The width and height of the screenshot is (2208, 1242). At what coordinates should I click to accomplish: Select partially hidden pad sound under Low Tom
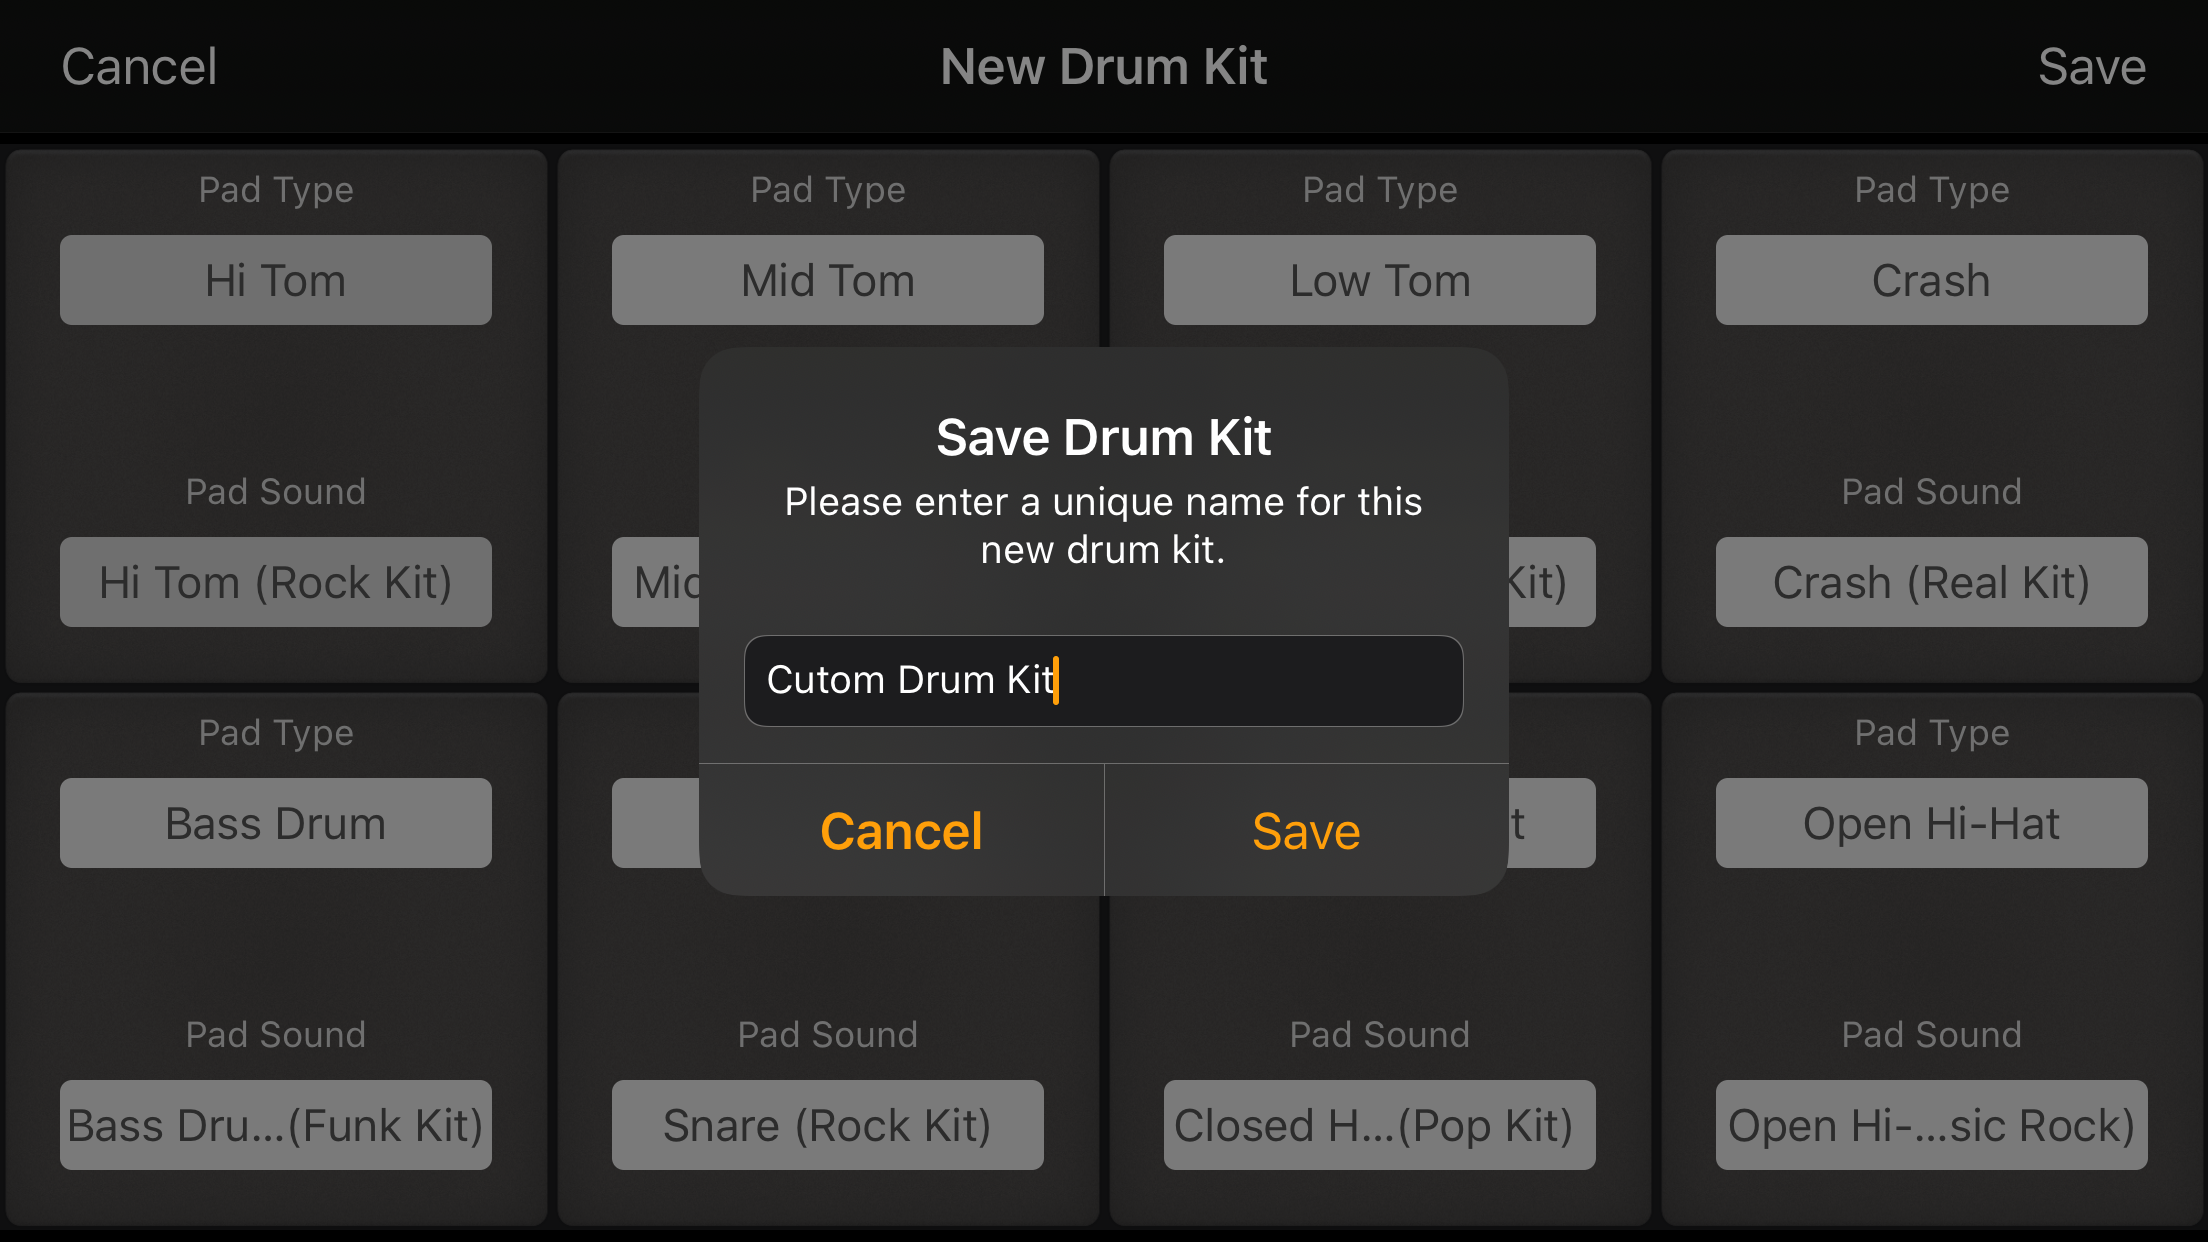point(1551,582)
